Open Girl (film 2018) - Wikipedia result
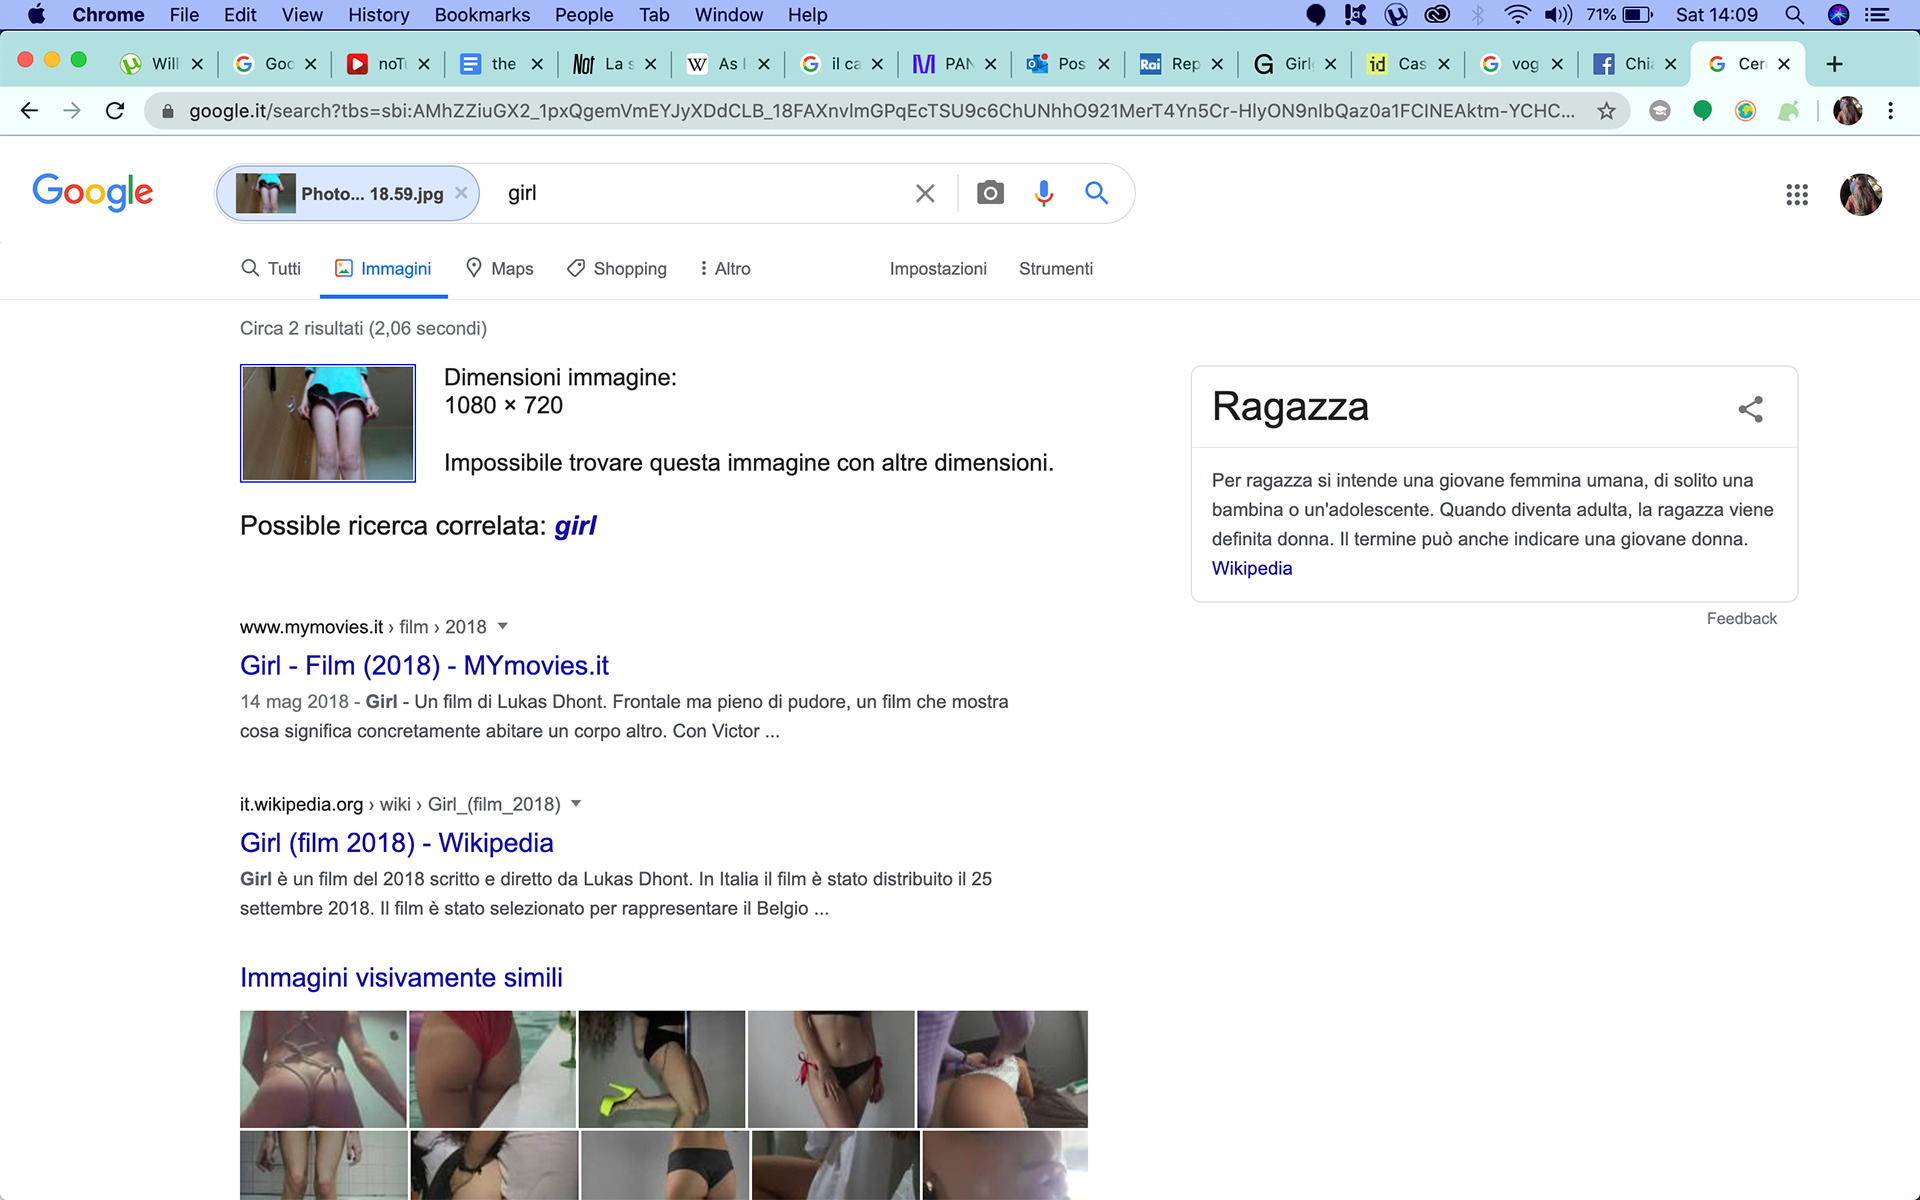The image size is (1920, 1200). 396,843
